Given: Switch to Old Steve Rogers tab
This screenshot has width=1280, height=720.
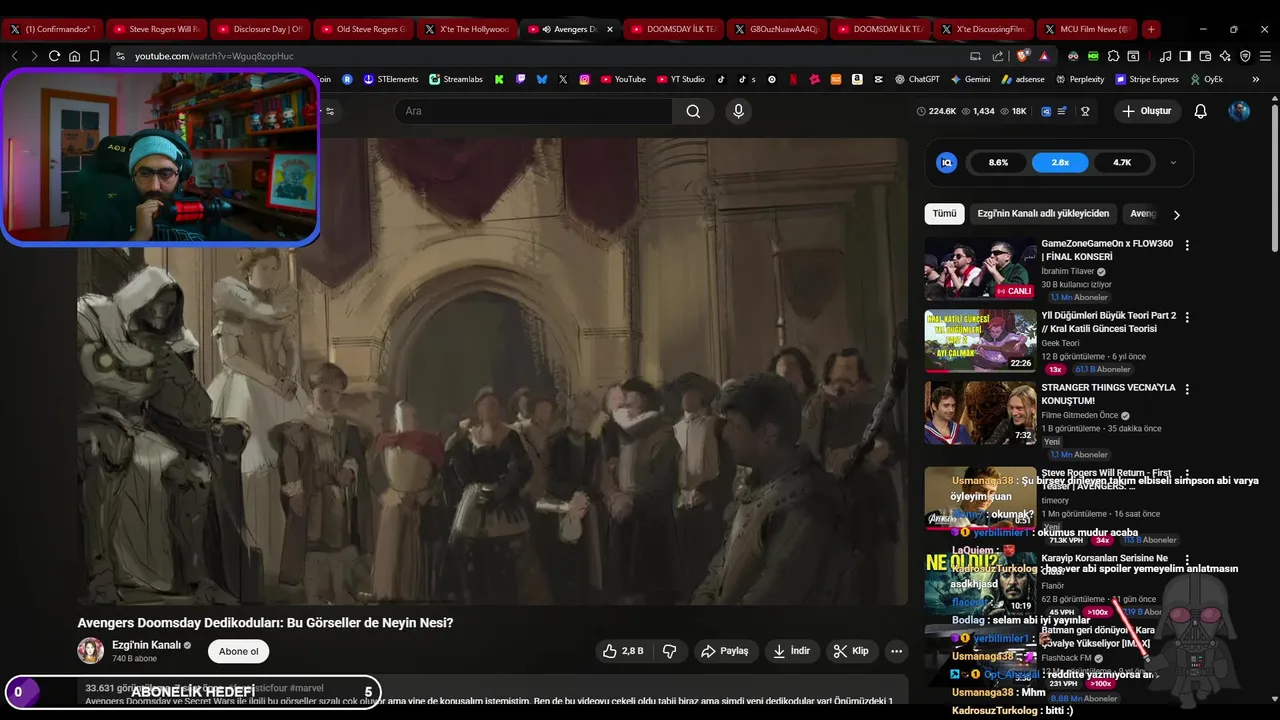Looking at the screenshot, I should point(363,29).
